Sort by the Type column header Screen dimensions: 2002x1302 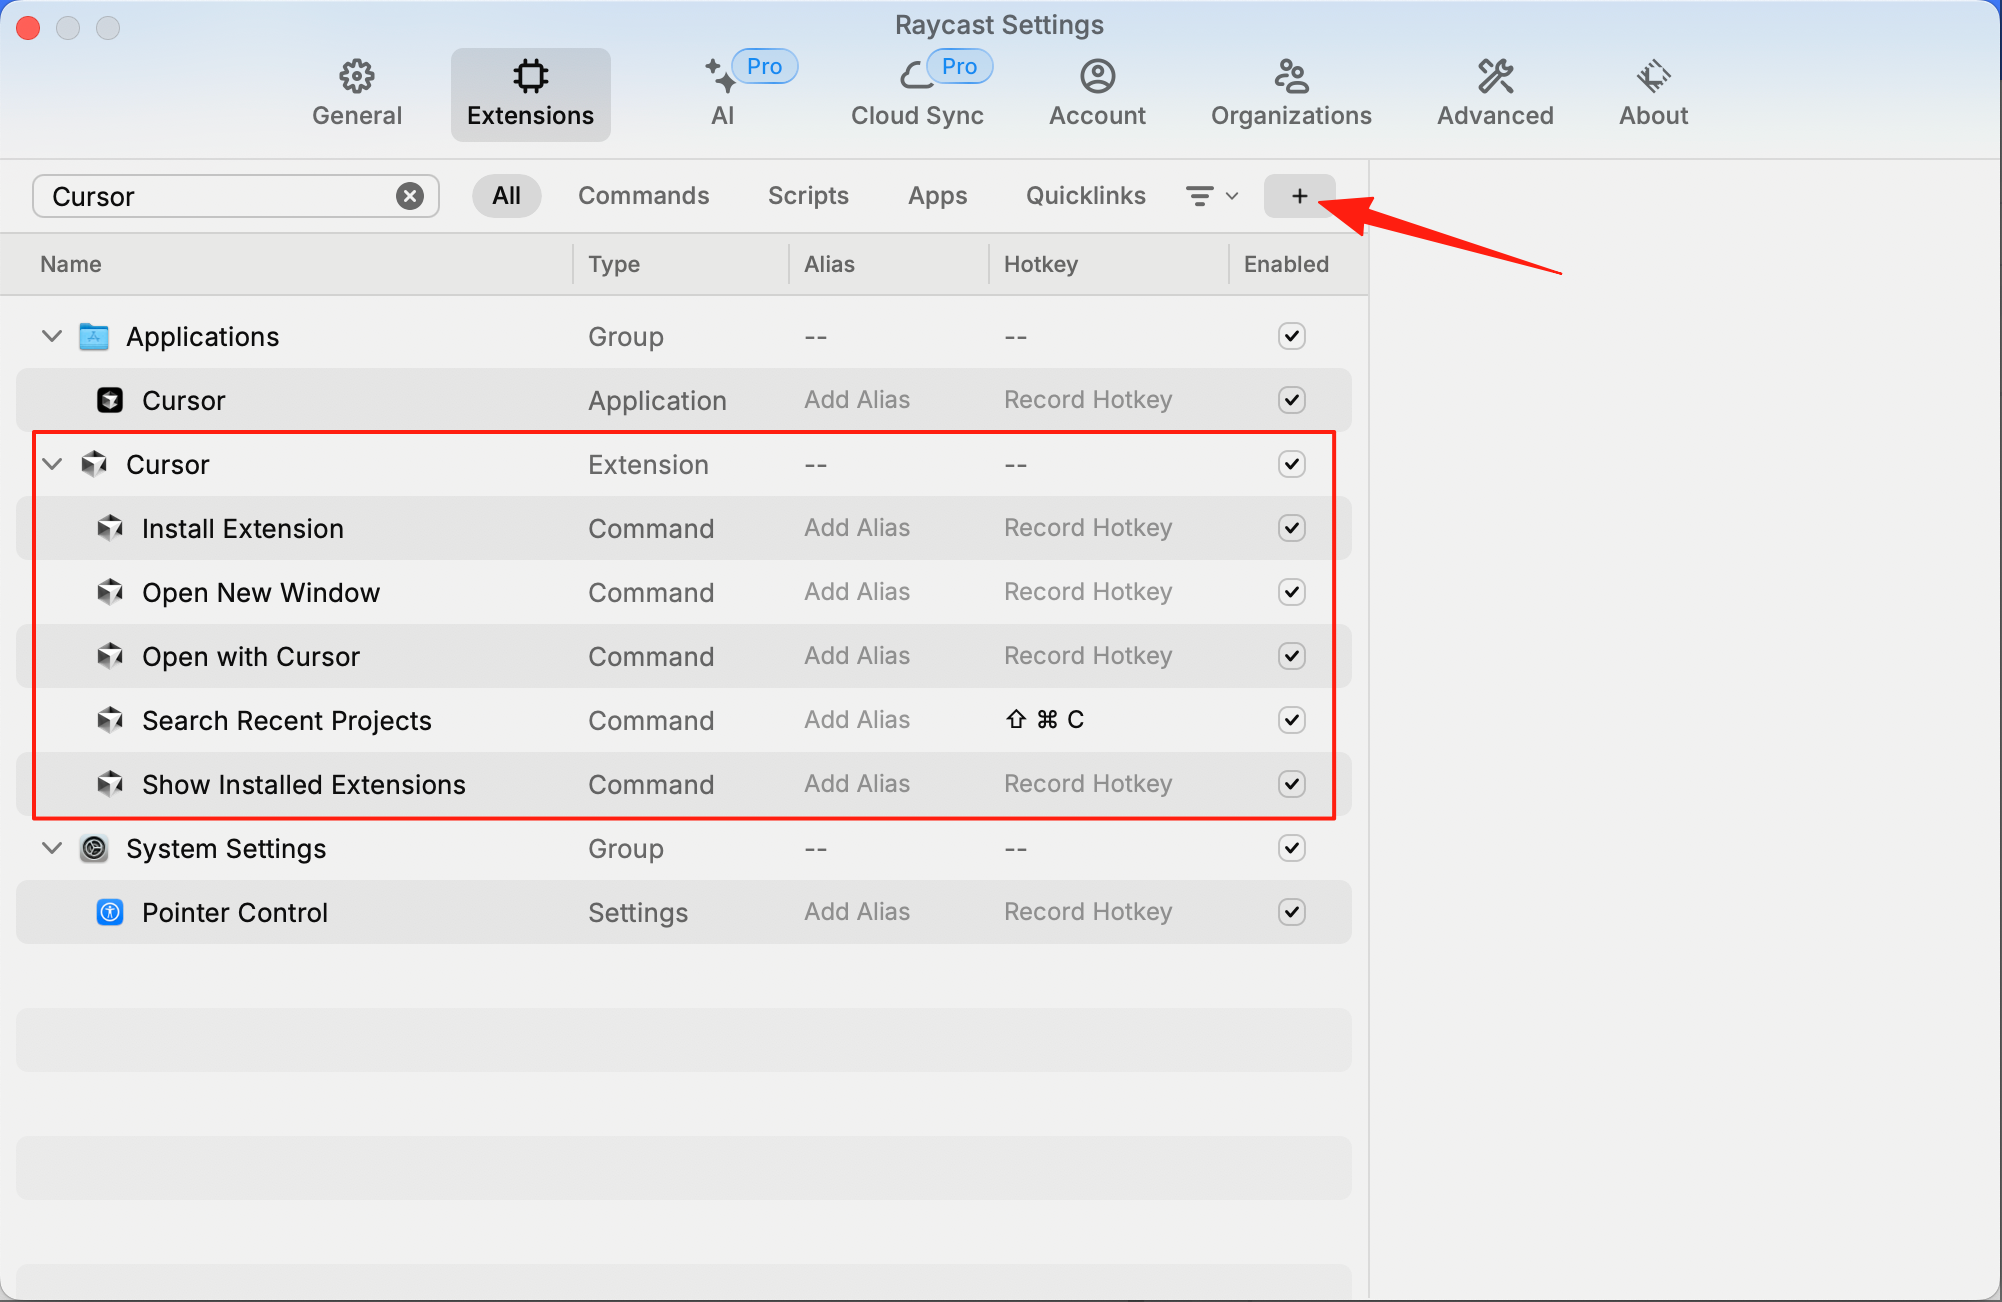click(x=614, y=264)
